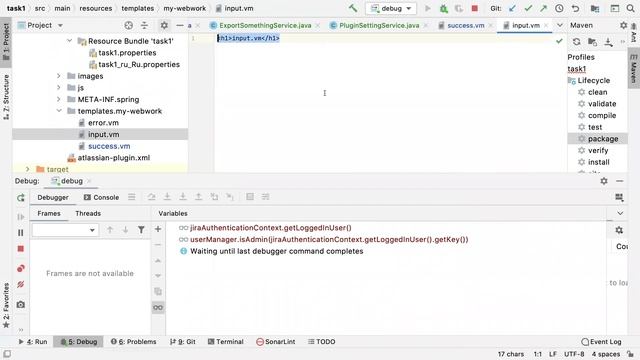Screen dimensions: 640x360
Task: Click Project panel settings gear
Action: 164,25
